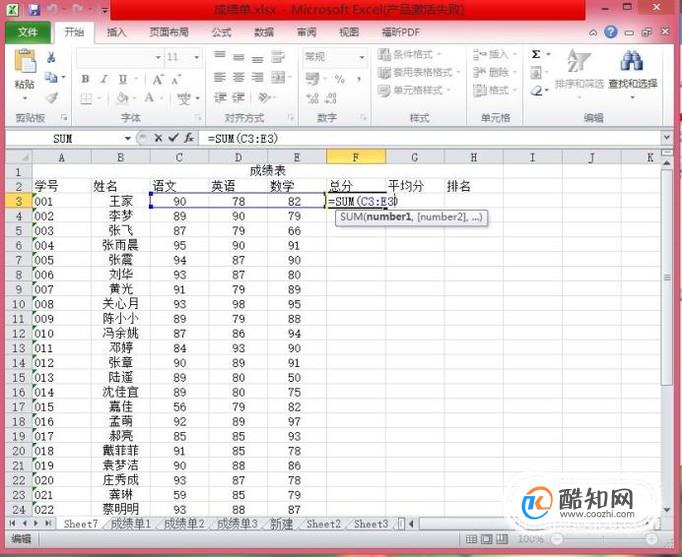
Task: Click the Merge and Center icon
Action: 278,77
